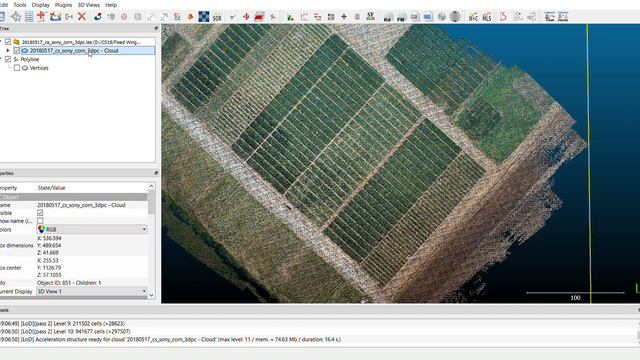Open the Tools menu

pos(20,5)
